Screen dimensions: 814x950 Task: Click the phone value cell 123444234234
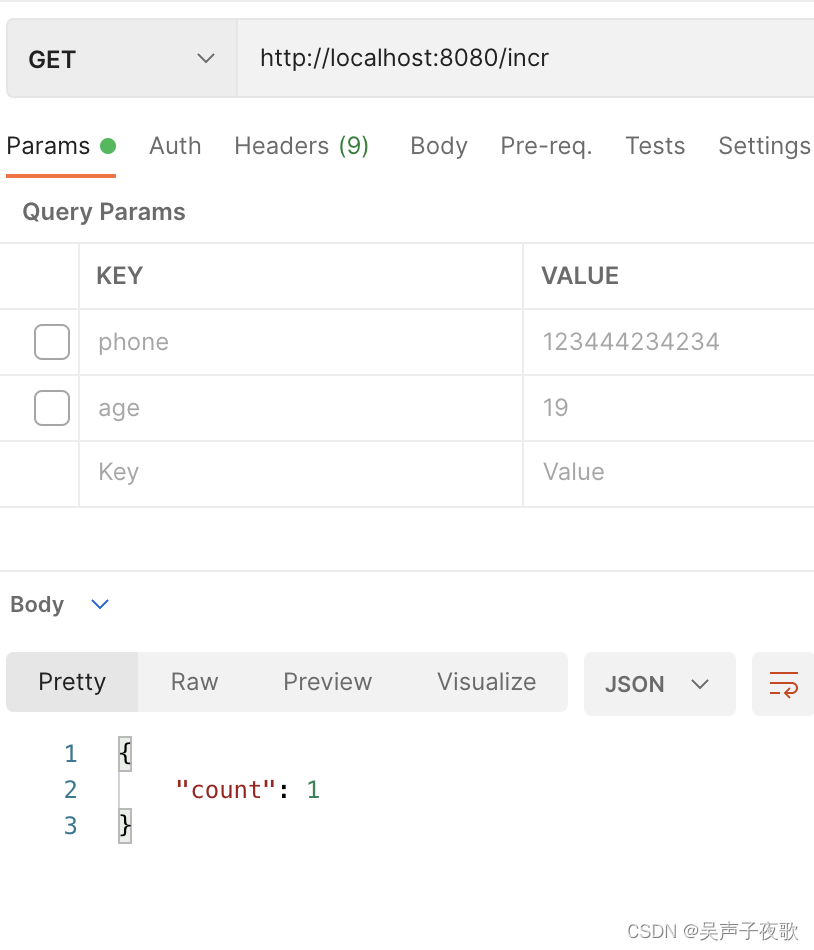click(x=631, y=342)
